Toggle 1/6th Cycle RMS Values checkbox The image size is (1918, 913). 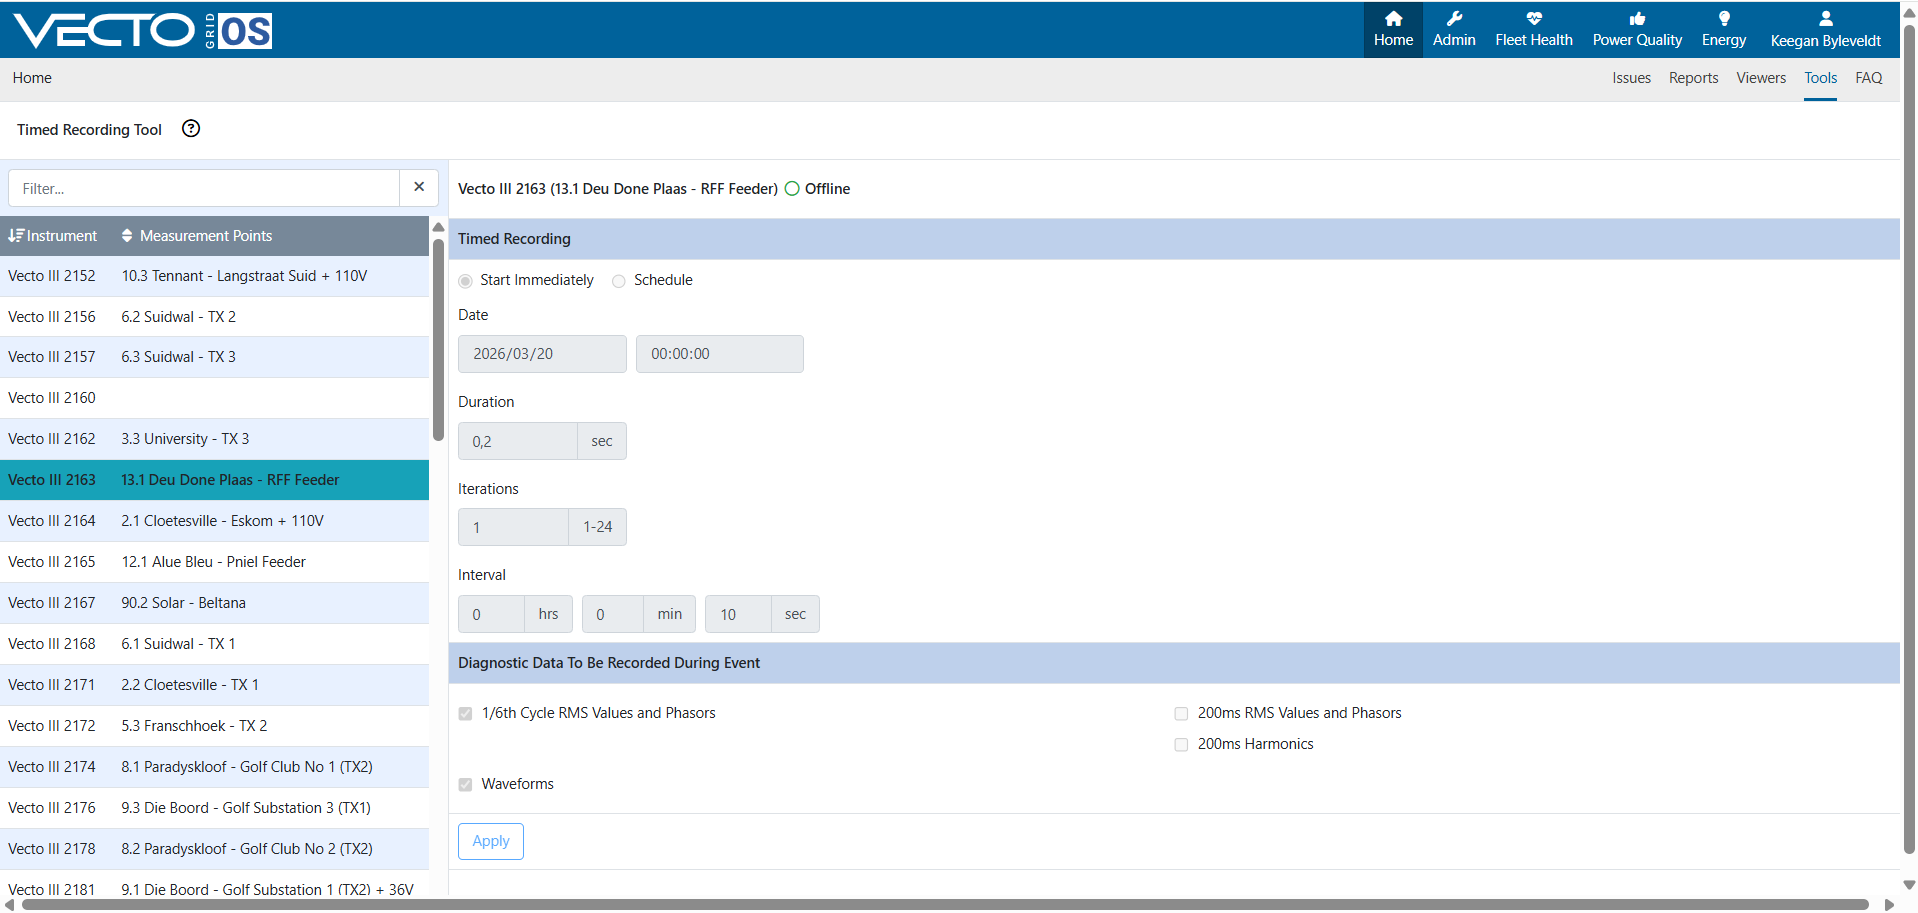click(x=465, y=714)
